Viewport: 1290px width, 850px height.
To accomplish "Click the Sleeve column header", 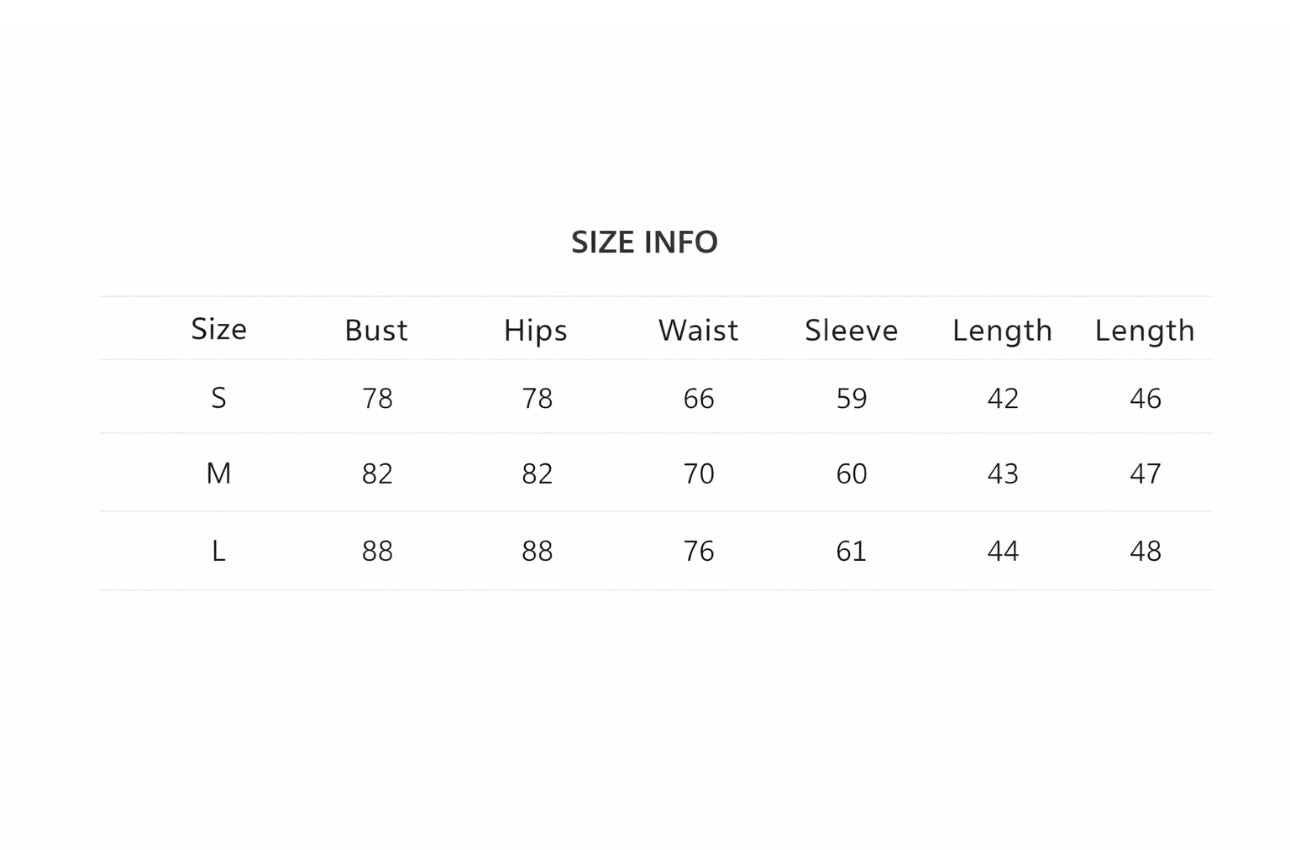I will pos(851,330).
